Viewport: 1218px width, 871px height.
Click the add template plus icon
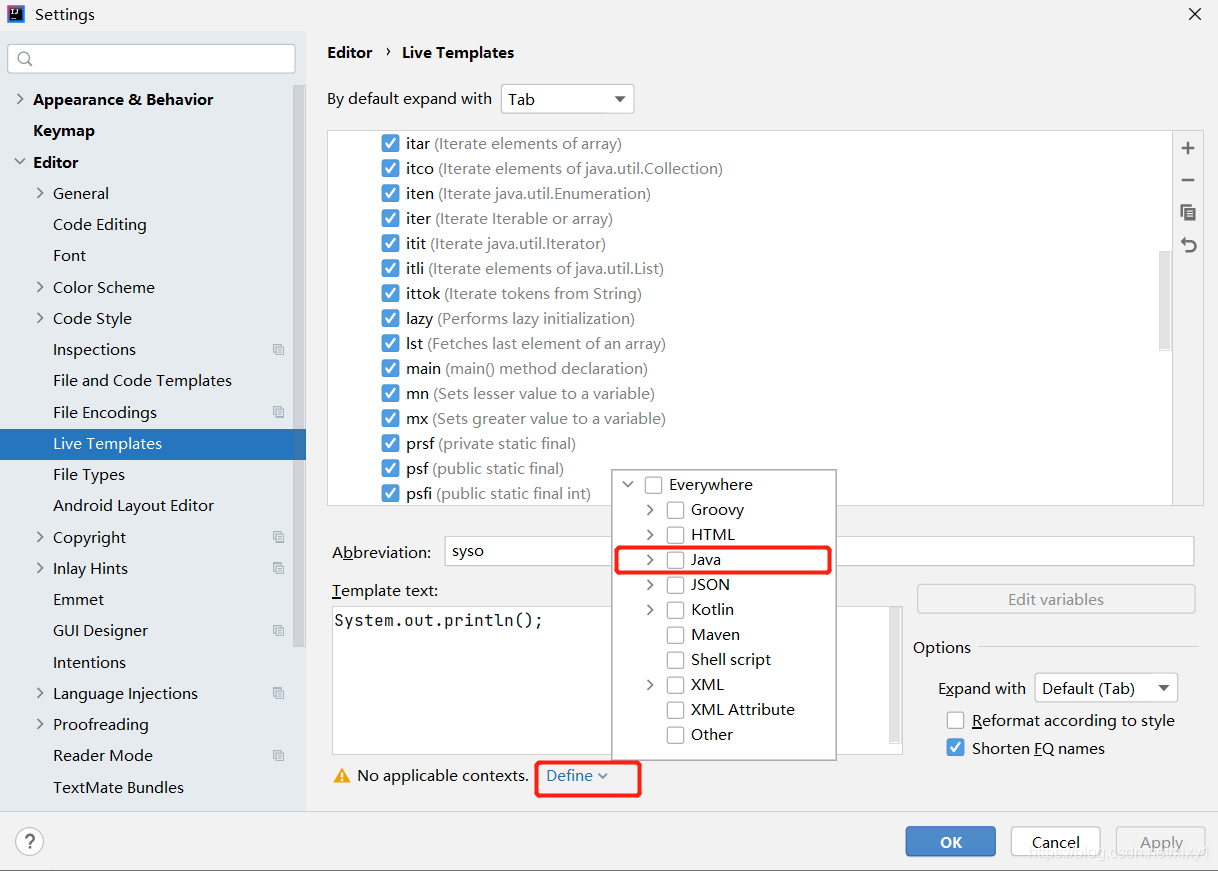point(1188,148)
